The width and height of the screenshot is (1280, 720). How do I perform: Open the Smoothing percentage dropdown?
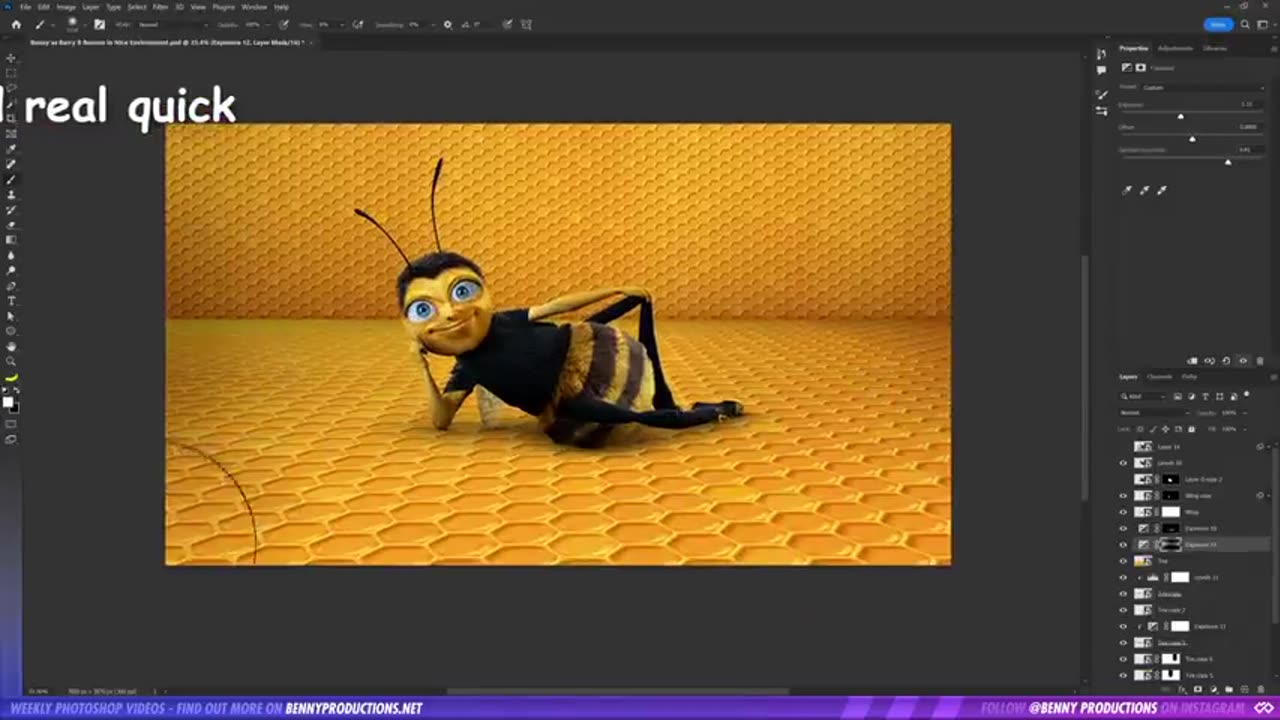(432, 24)
